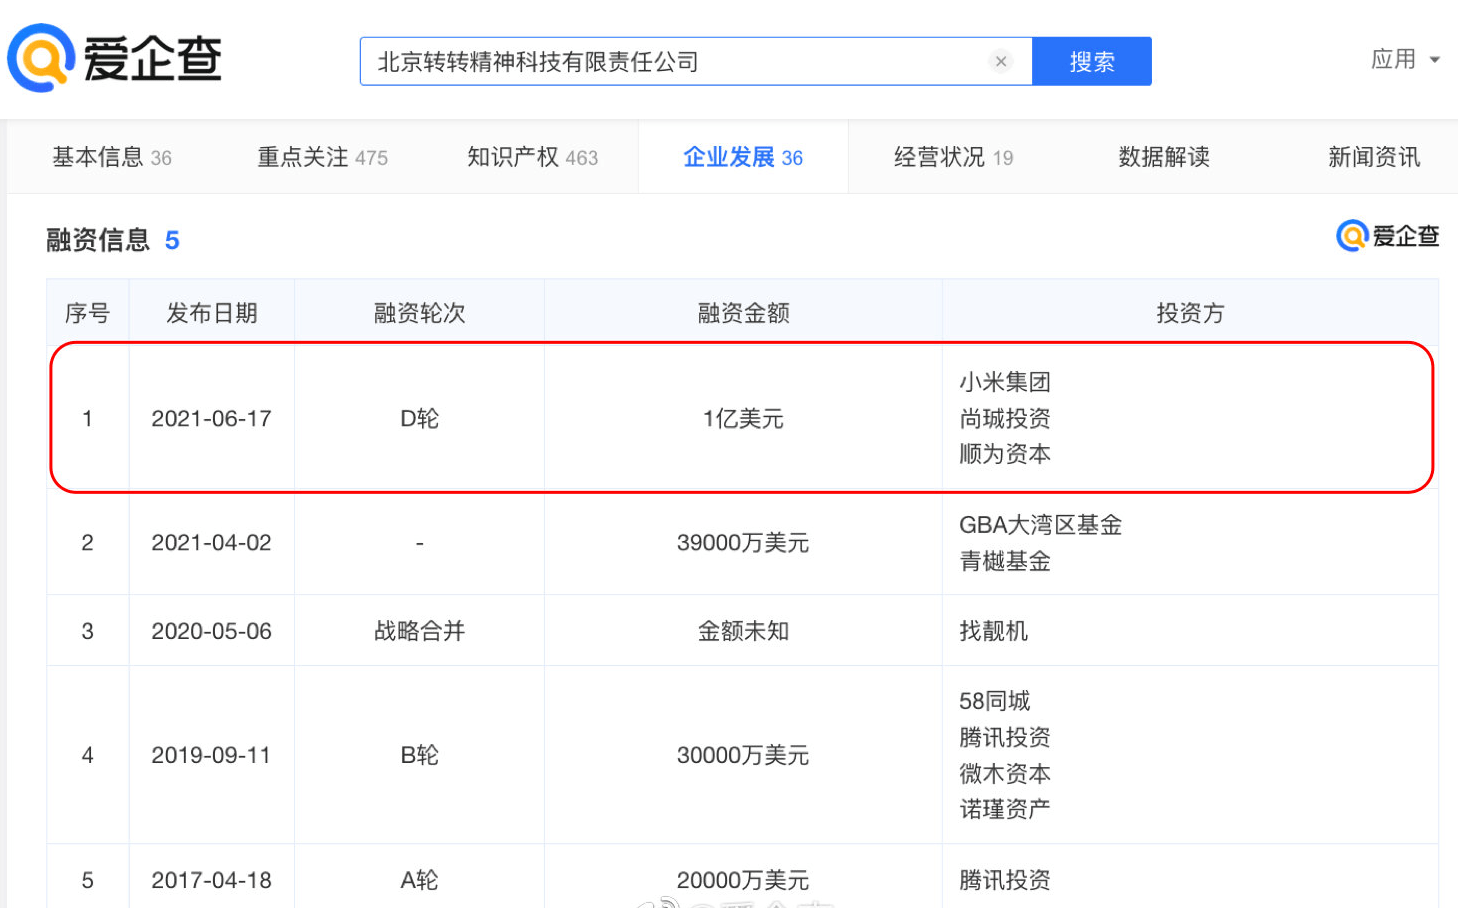This screenshot has width=1458, height=908.
Task: Open the 应用 dropdown menu
Action: [x=1405, y=59]
